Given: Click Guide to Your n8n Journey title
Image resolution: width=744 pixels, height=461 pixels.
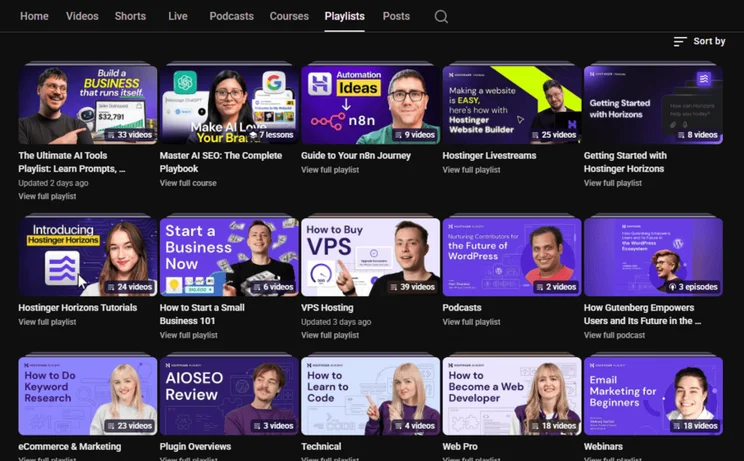Looking at the screenshot, I should tap(356, 156).
